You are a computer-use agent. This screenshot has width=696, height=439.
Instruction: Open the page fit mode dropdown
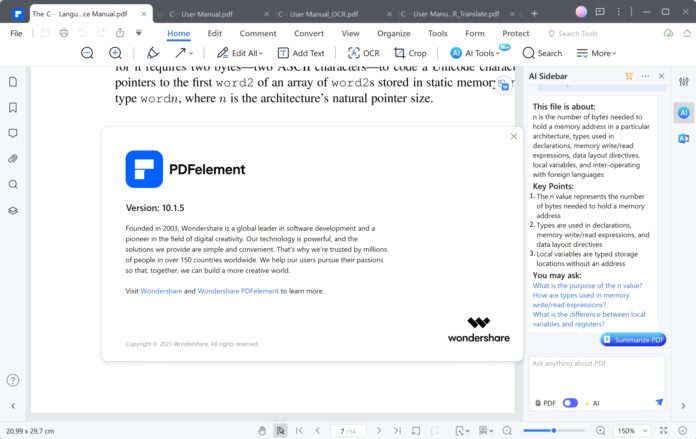(x=462, y=431)
